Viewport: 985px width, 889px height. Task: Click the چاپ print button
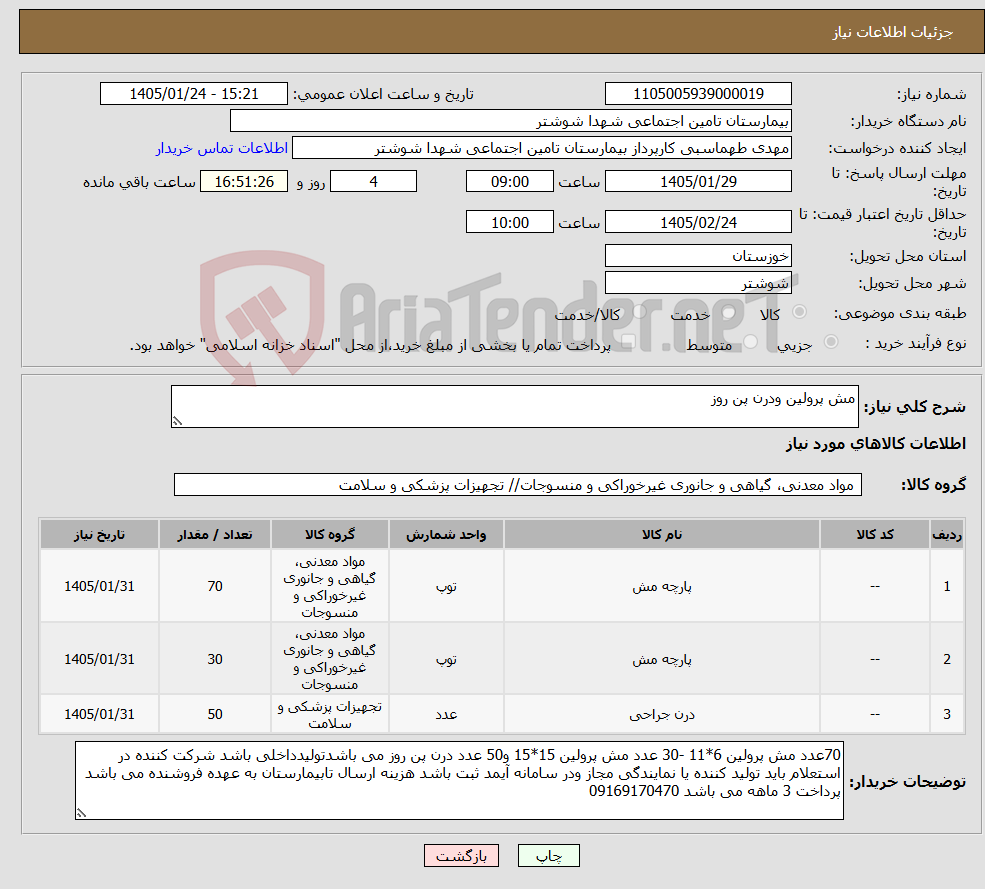(x=548, y=856)
